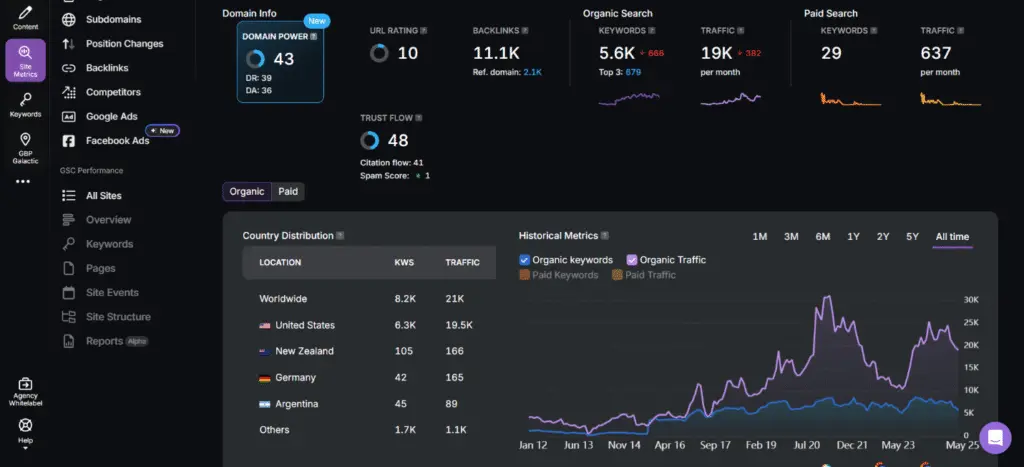Click the Google Ads icon
This screenshot has width=1024, height=467.
pos(69,116)
